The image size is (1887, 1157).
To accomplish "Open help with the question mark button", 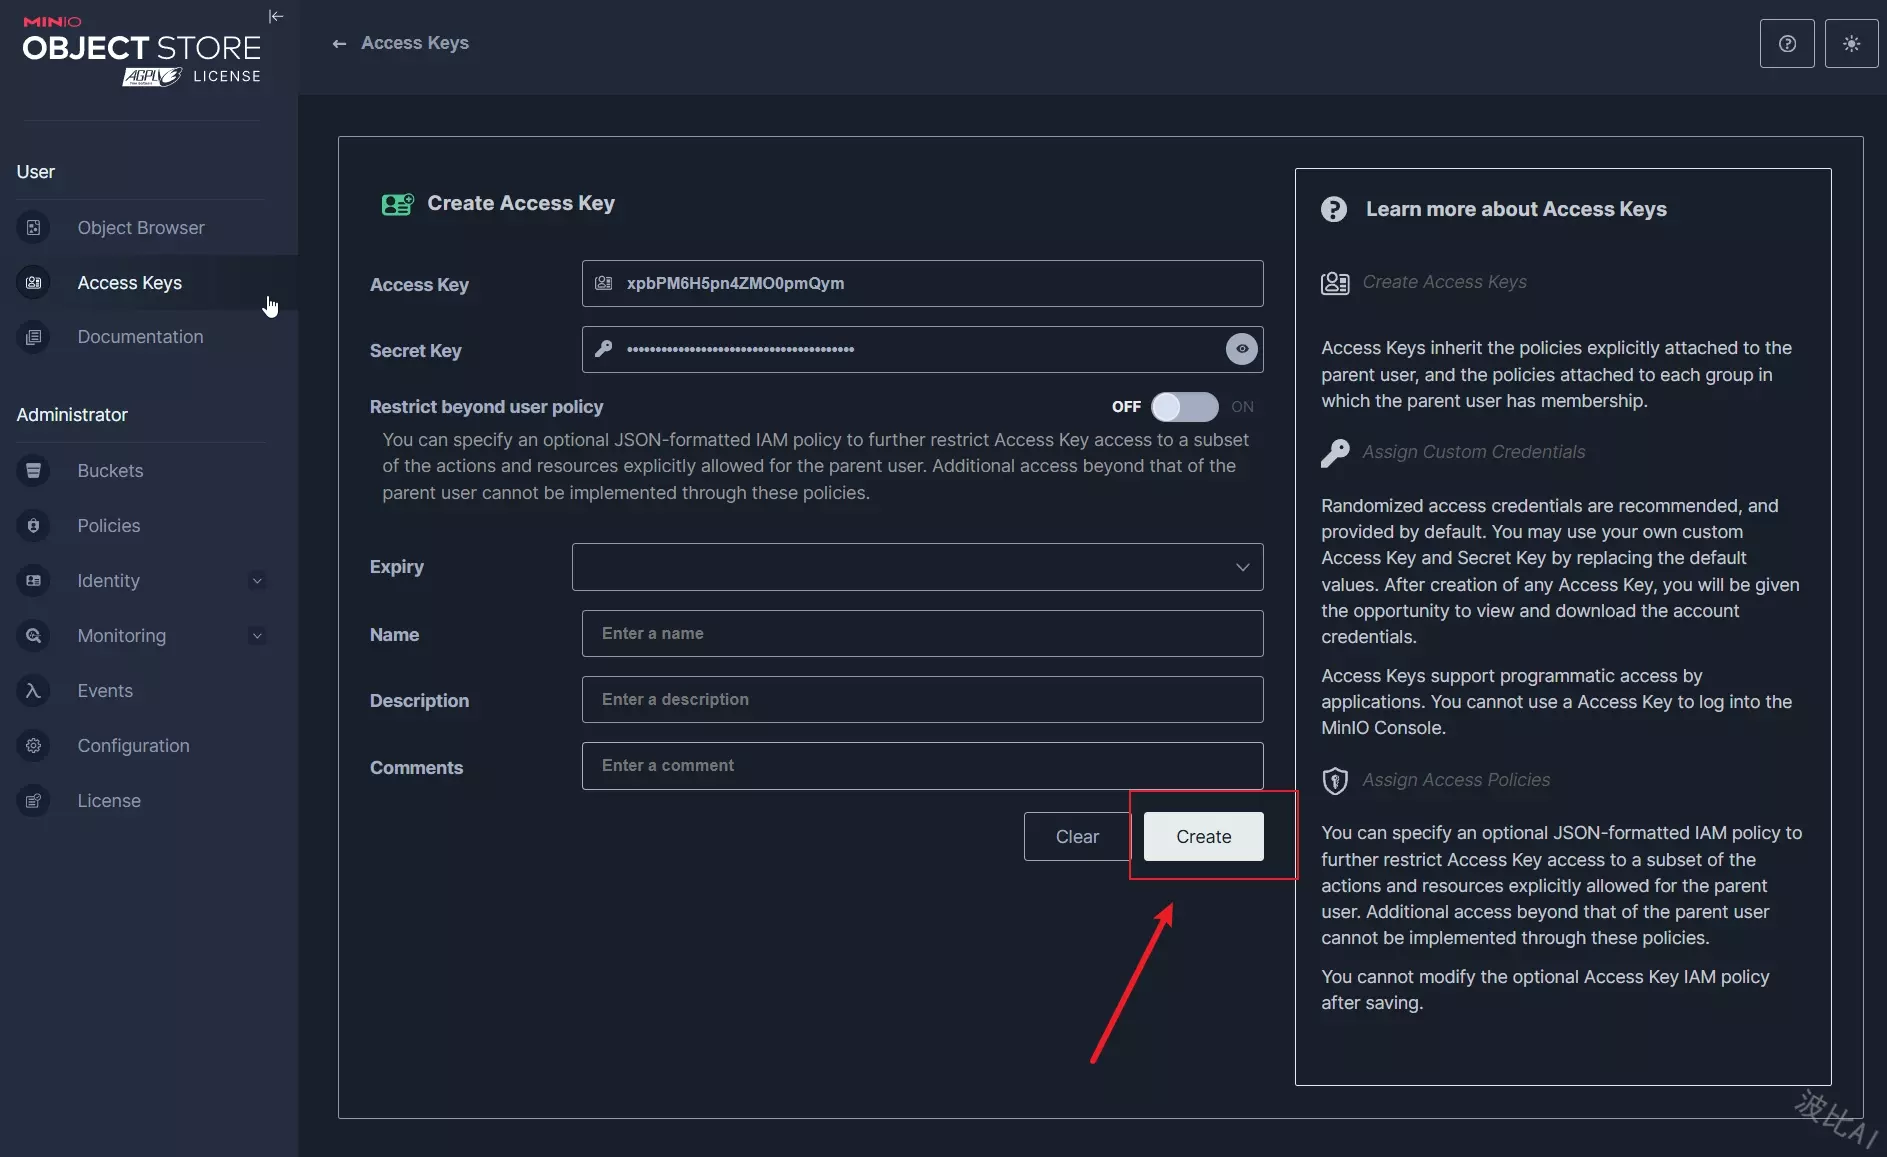I will 1787,43.
